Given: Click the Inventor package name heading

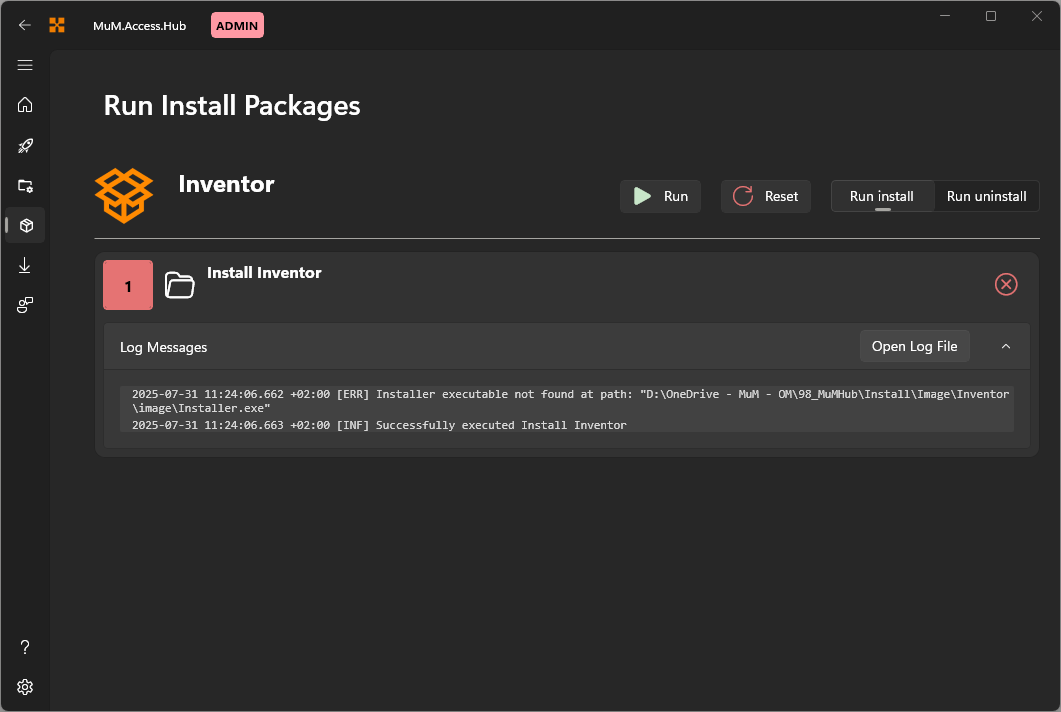Looking at the screenshot, I should click(226, 184).
